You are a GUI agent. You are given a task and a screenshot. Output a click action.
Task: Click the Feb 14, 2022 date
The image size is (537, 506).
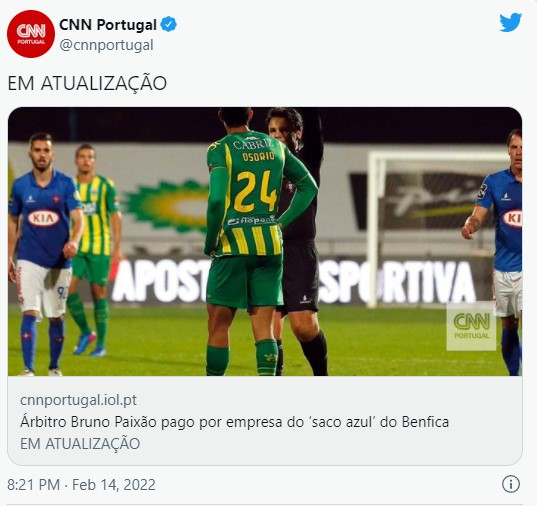click(114, 485)
